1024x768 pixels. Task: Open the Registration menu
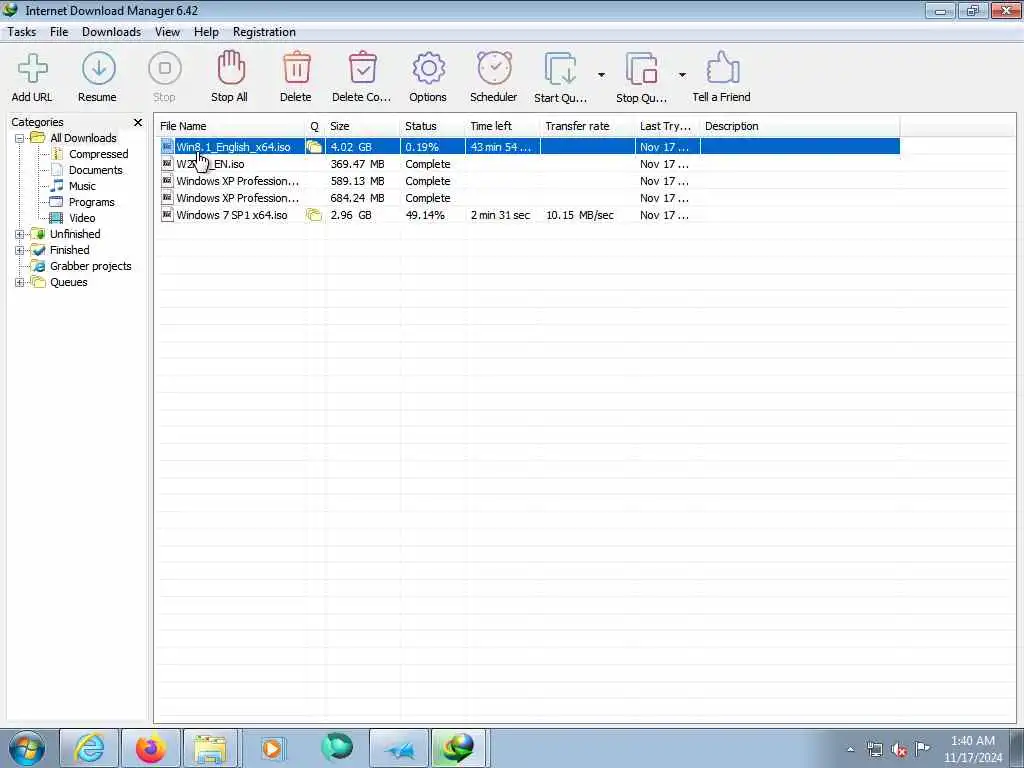264,32
